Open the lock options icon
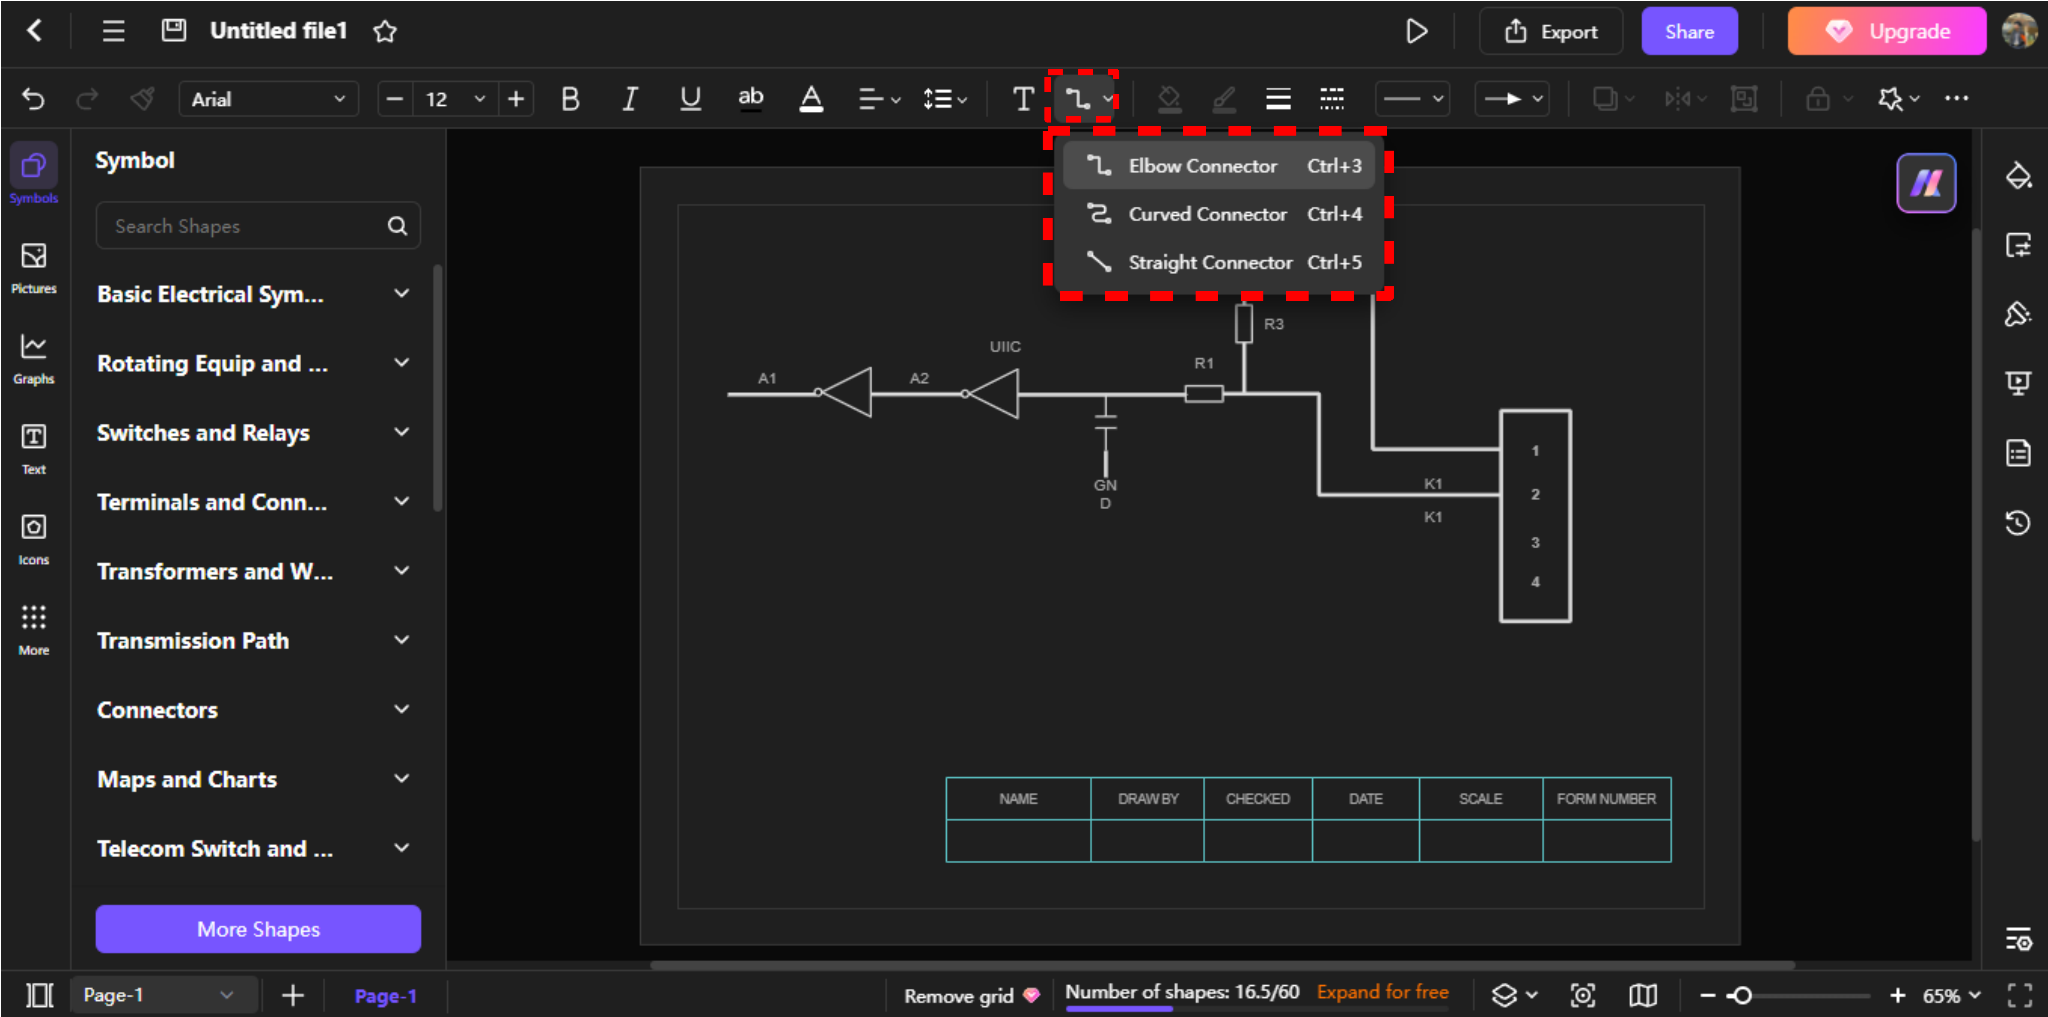The height and width of the screenshot is (1017, 2048). tap(1818, 99)
